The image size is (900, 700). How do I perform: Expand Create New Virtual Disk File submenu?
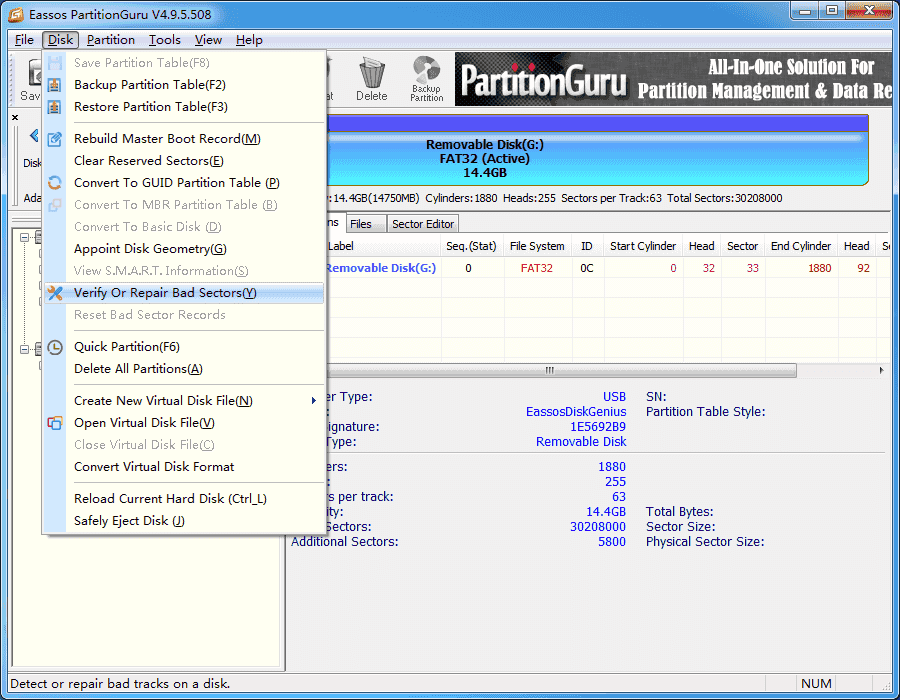point(184,401)
